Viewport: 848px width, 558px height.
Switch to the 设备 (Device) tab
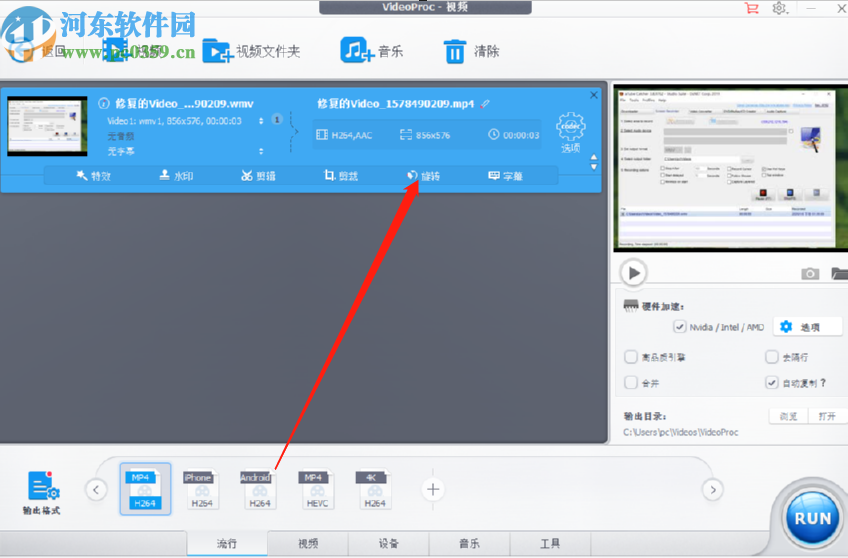[x=388, y=544]
